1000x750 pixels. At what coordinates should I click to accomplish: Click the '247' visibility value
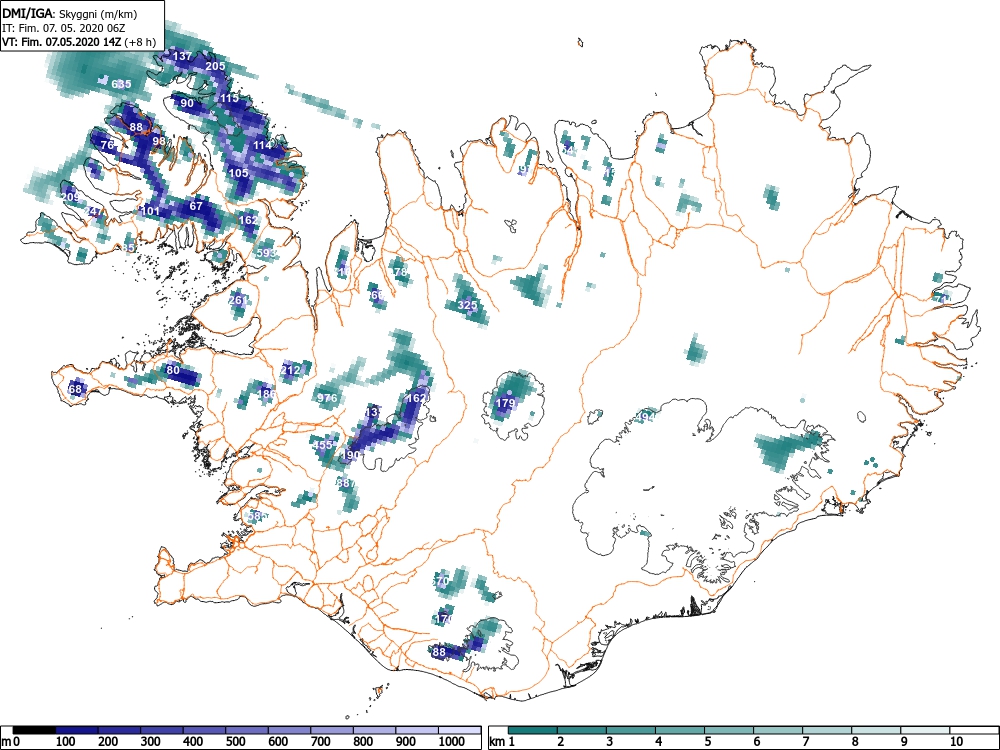point(93,211)
